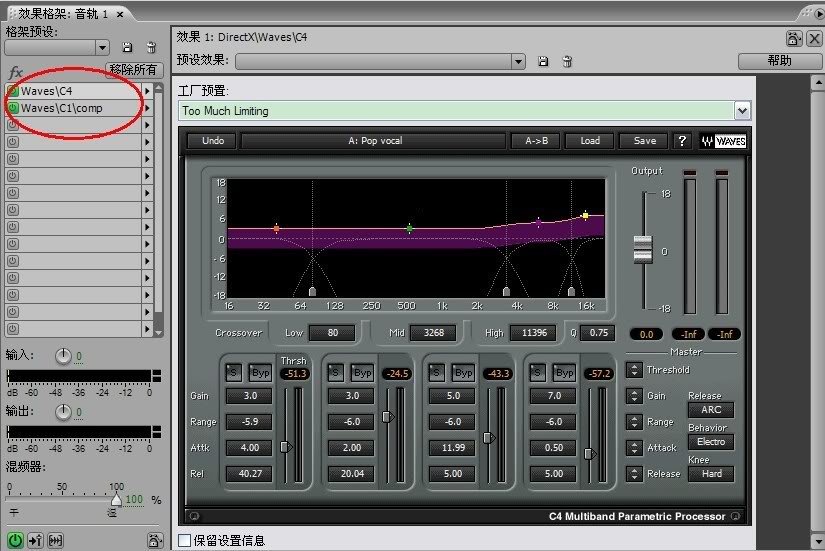Delete the rack preset with trash icon
This screenshot has width=825, height=551.
pyautogui.click(x=151, y=47)
